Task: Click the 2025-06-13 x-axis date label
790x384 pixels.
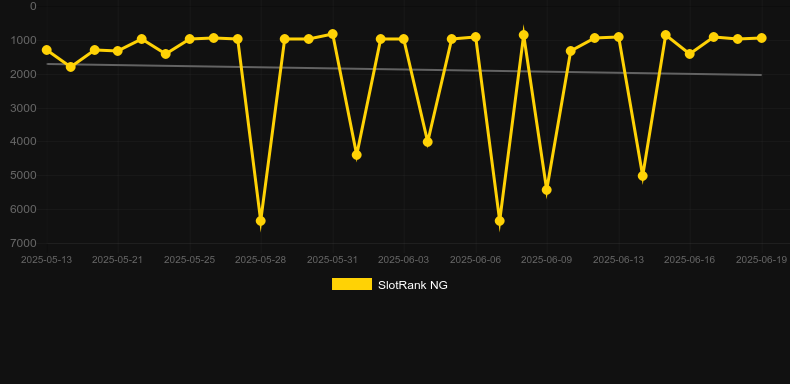Action: click(x=618, y=260)
